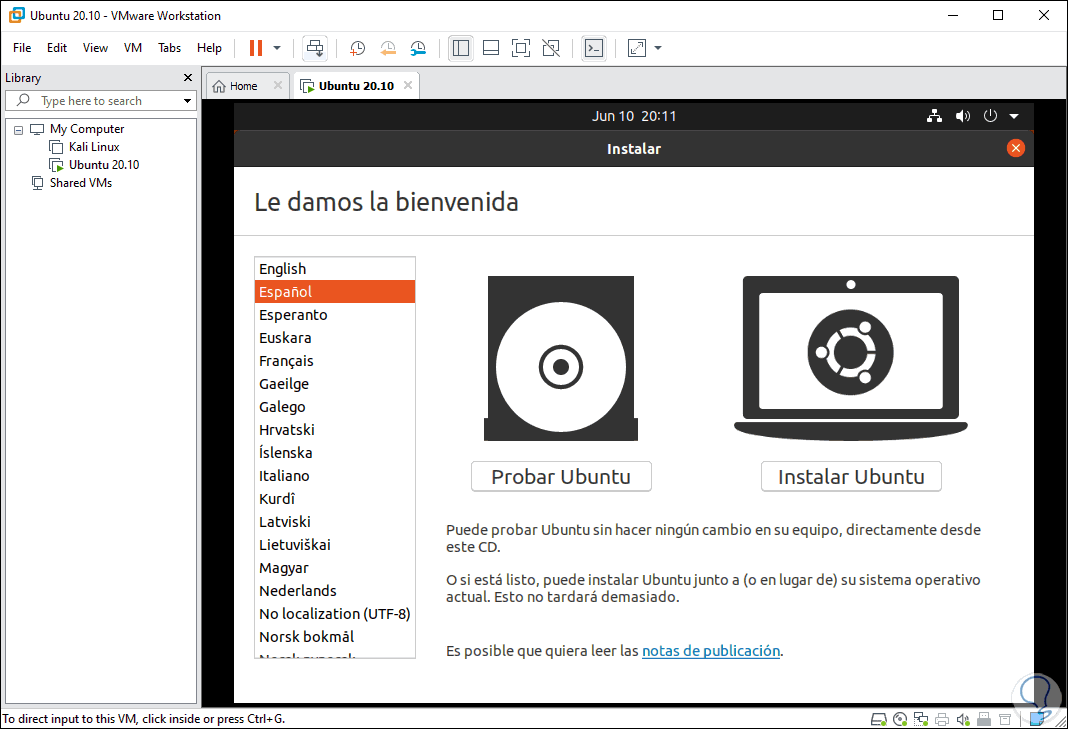Expand the Ubuntu system menu arrow
Image resolution: width=1068 pixels, height=729 pixels.
pos(1014,117)
